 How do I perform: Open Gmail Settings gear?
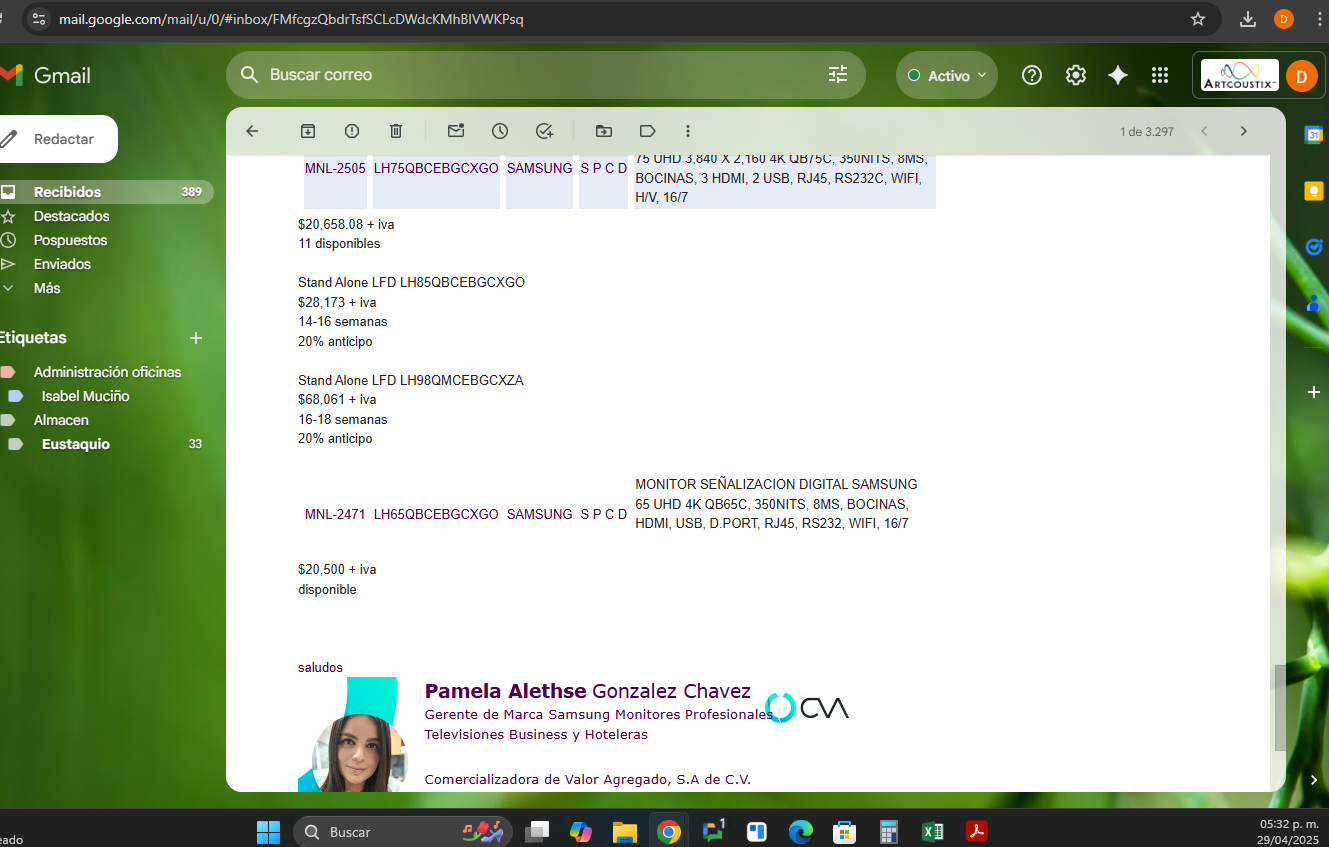click(x=1076, y=75)
